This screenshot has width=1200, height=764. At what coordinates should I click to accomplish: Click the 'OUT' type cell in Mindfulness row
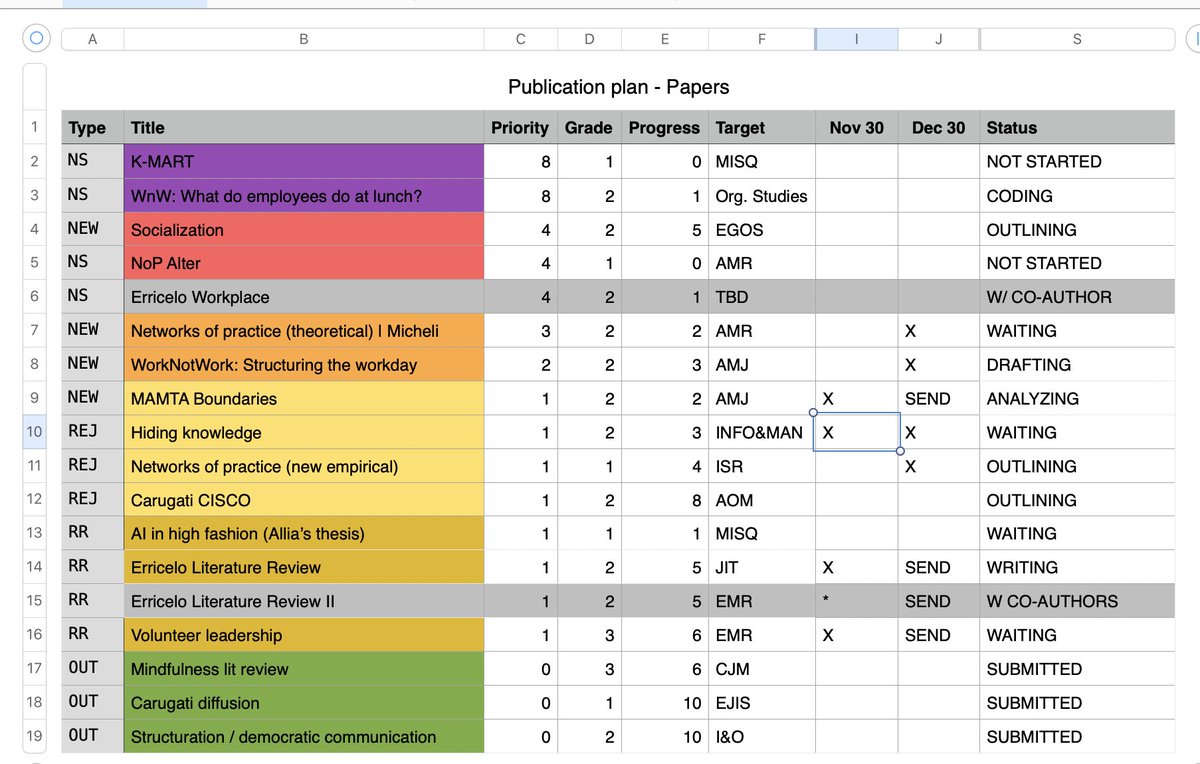coord(93,670)
